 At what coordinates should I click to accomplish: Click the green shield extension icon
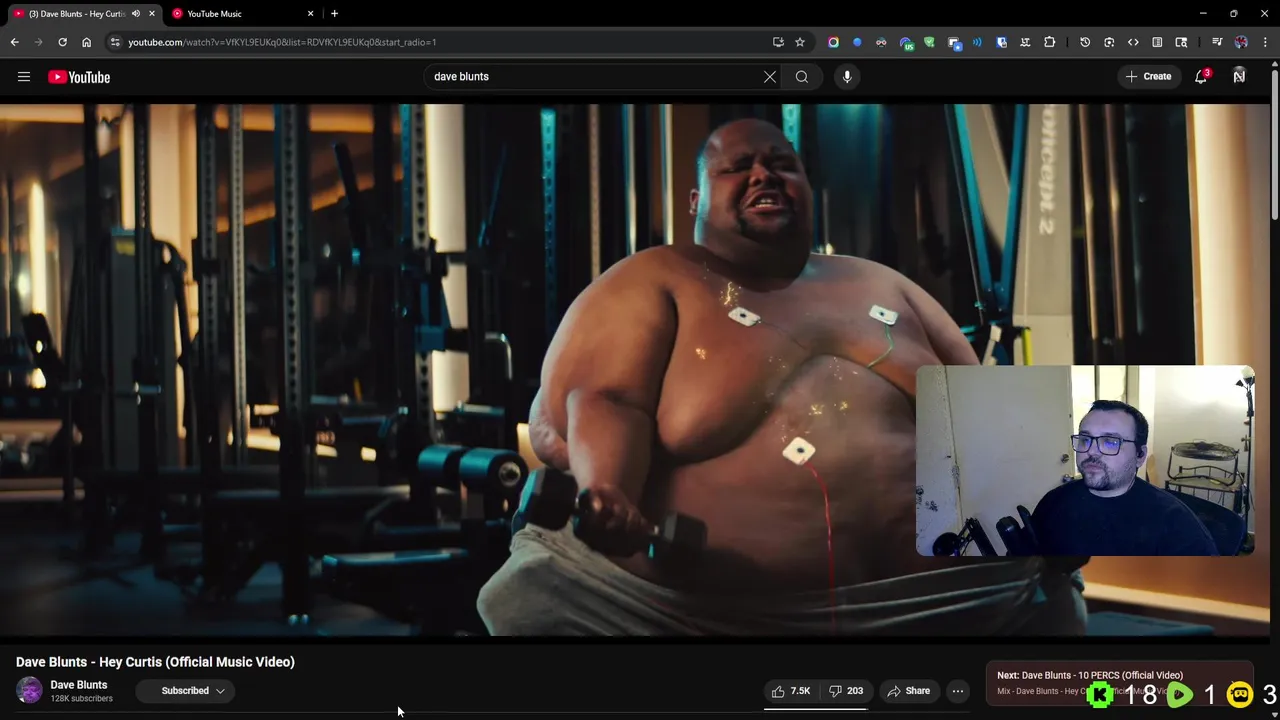929,42
